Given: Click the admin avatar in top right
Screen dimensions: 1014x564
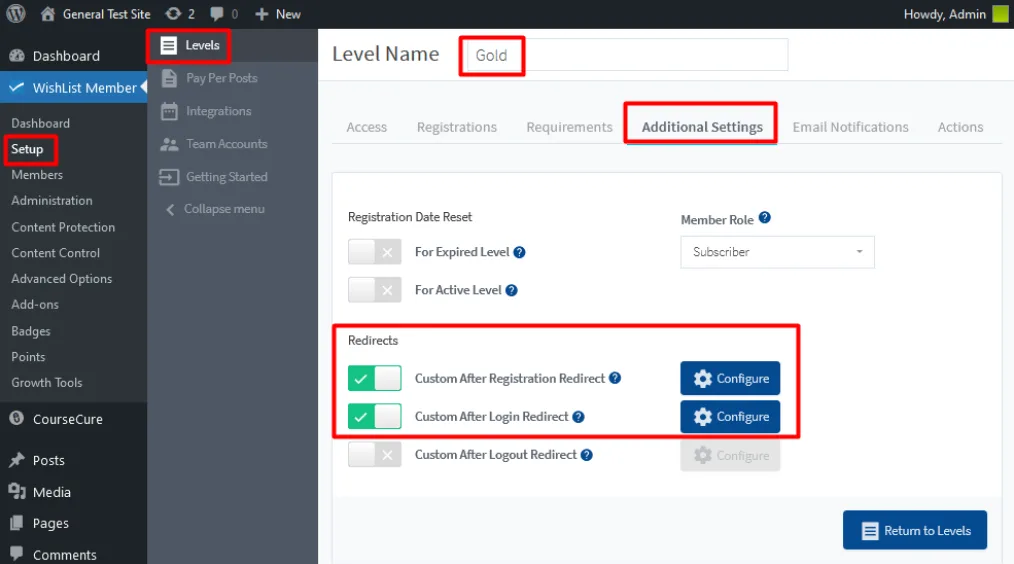Looking at the screenshot, I should tap(1000, 14).
